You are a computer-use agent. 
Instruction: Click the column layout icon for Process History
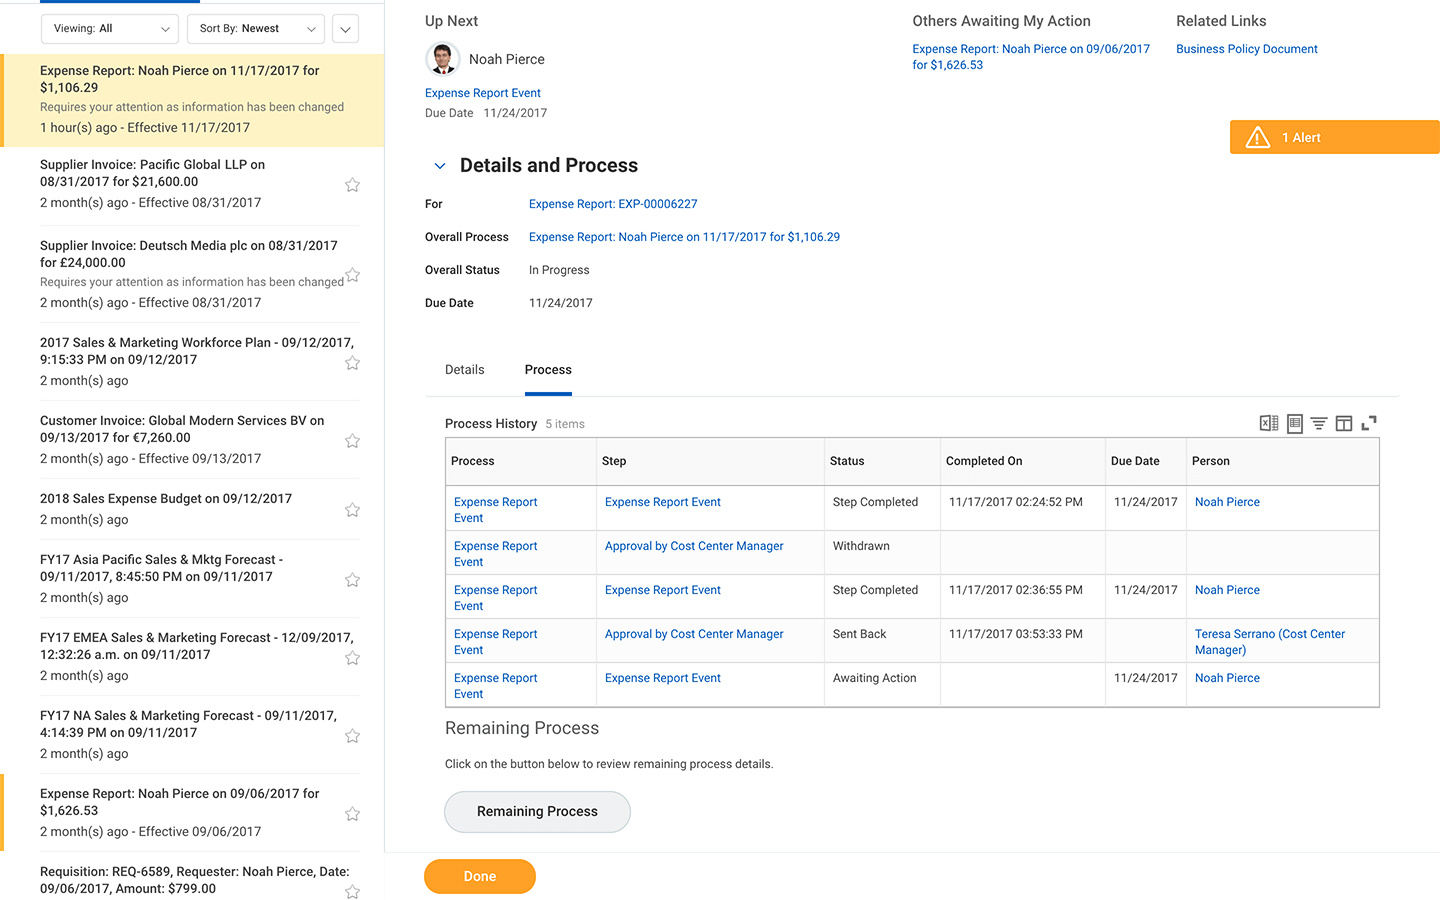click(x=1344, y=423)
